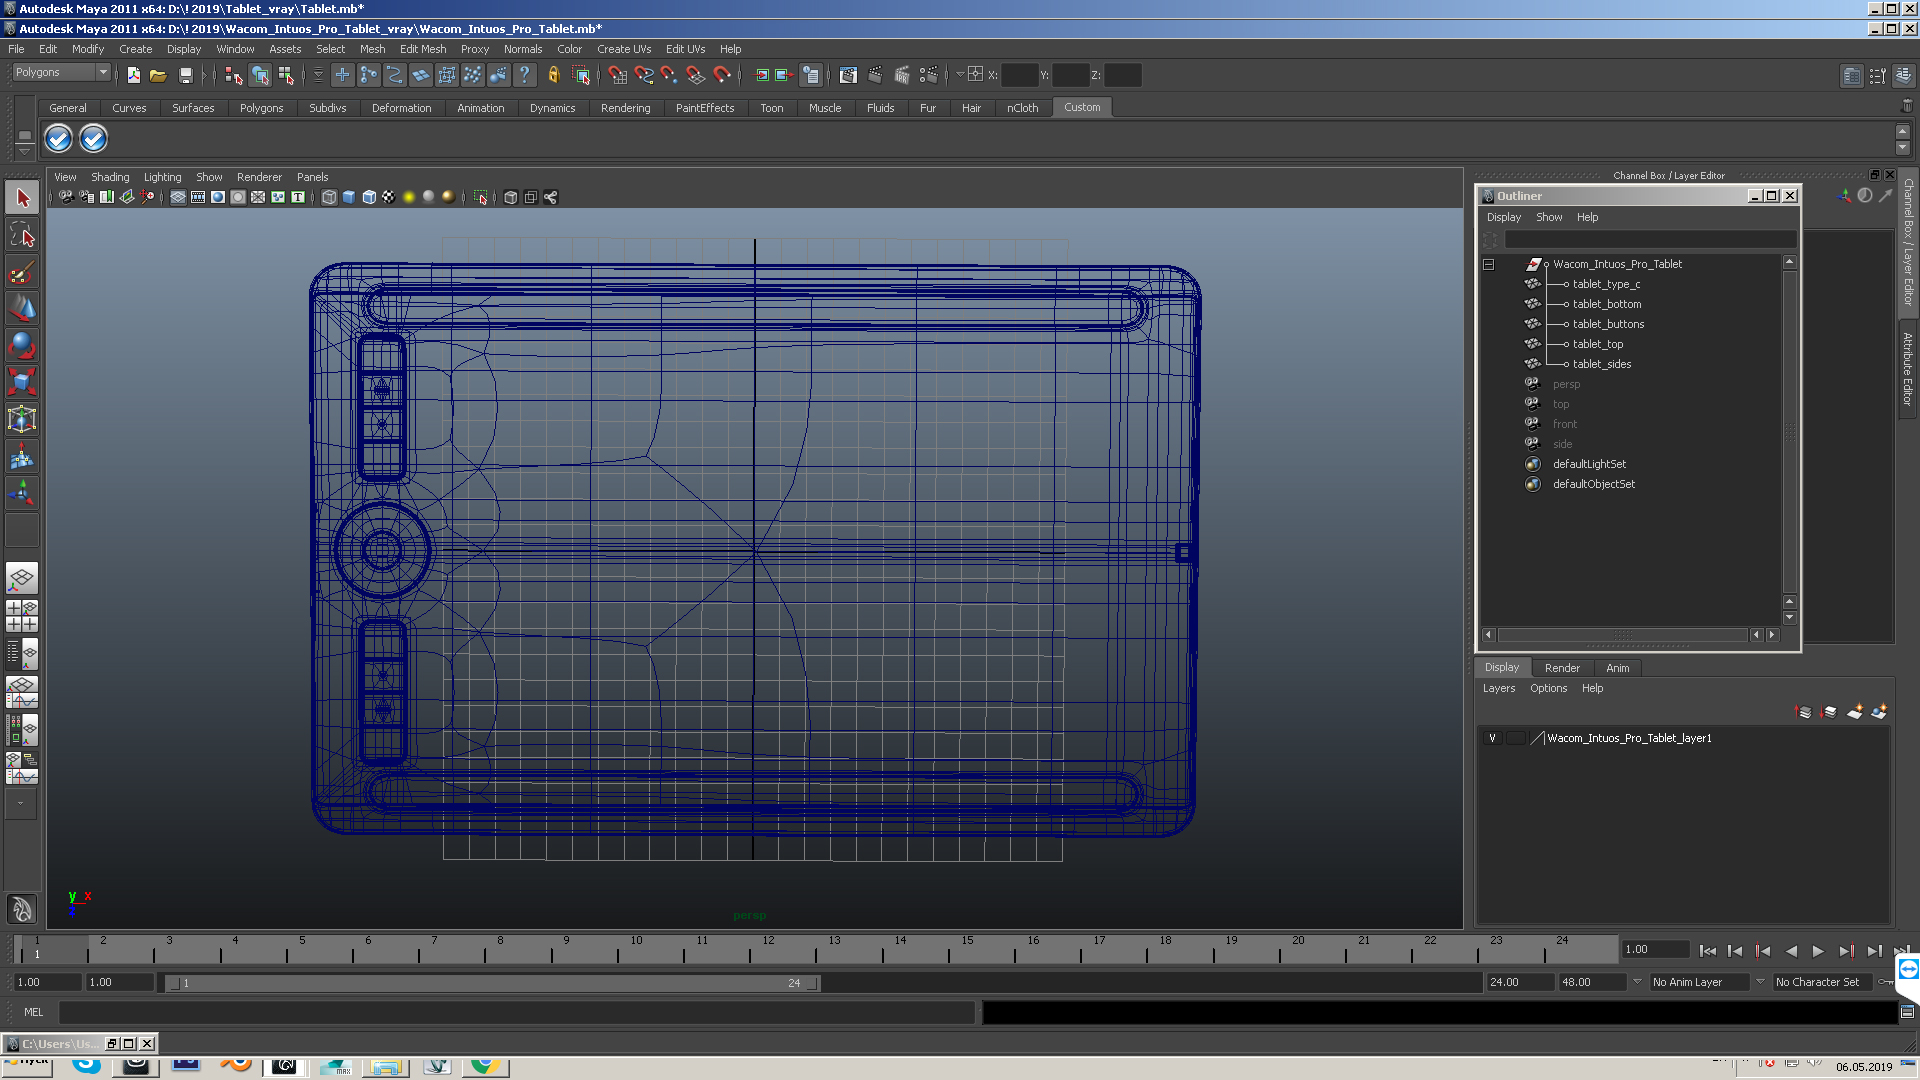1920x1080 pixels.
Task: Open the selection mask dropdown arrow
Action: click(x=319, y=75)
